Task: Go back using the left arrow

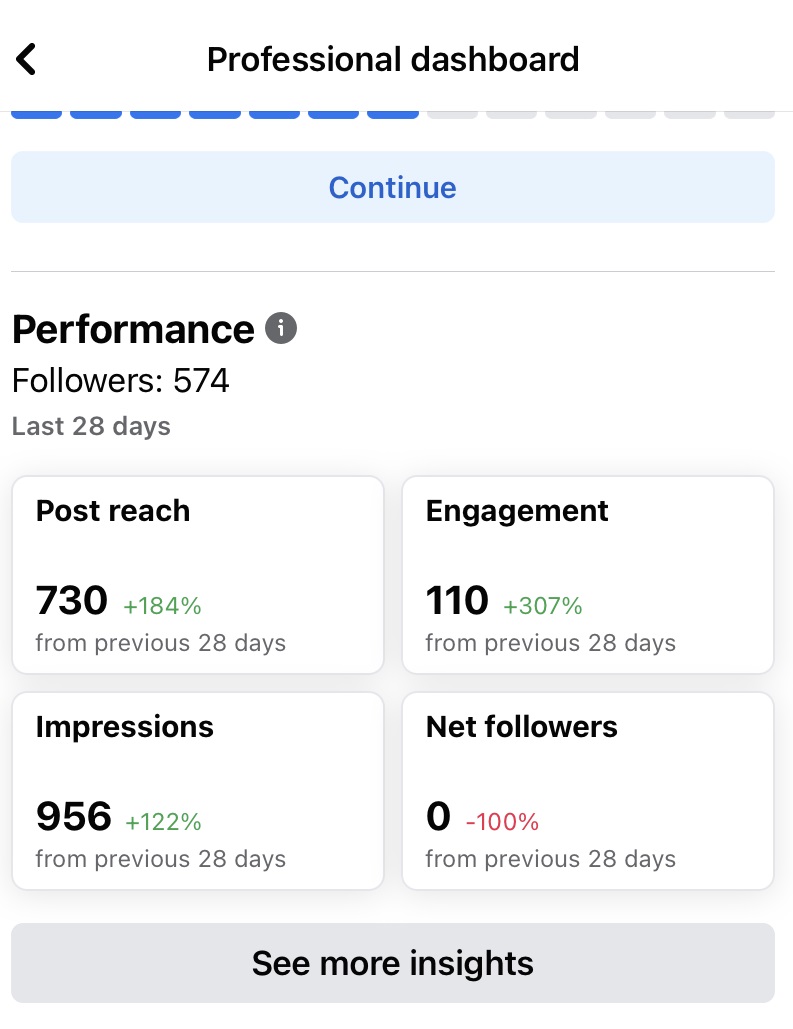Action: click(27, 59)
